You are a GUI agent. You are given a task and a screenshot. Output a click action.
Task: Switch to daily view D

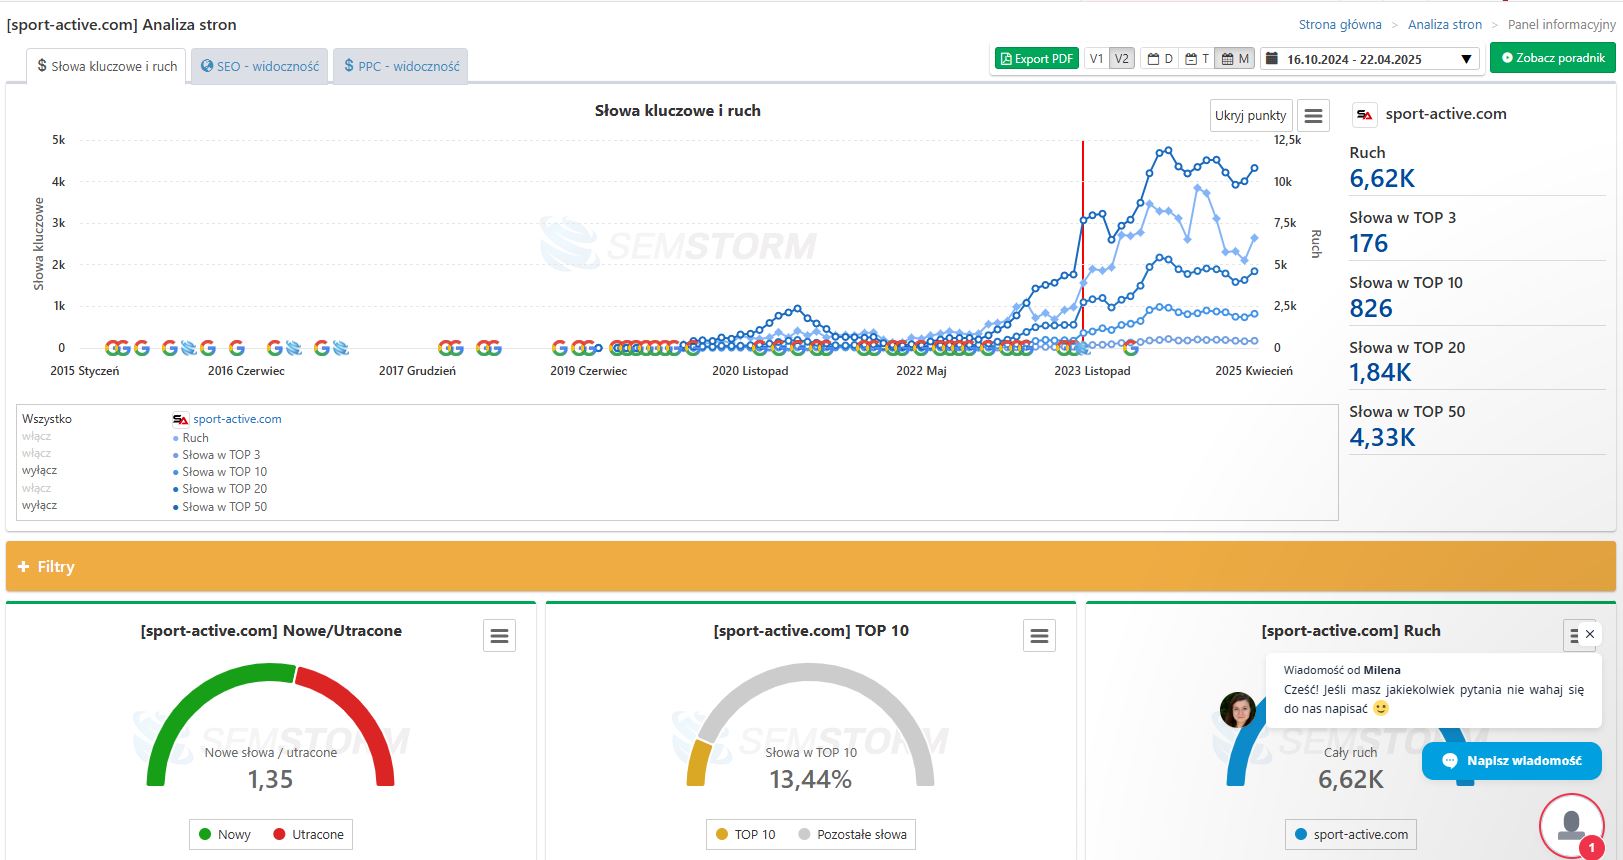(x=1160, y=59)
